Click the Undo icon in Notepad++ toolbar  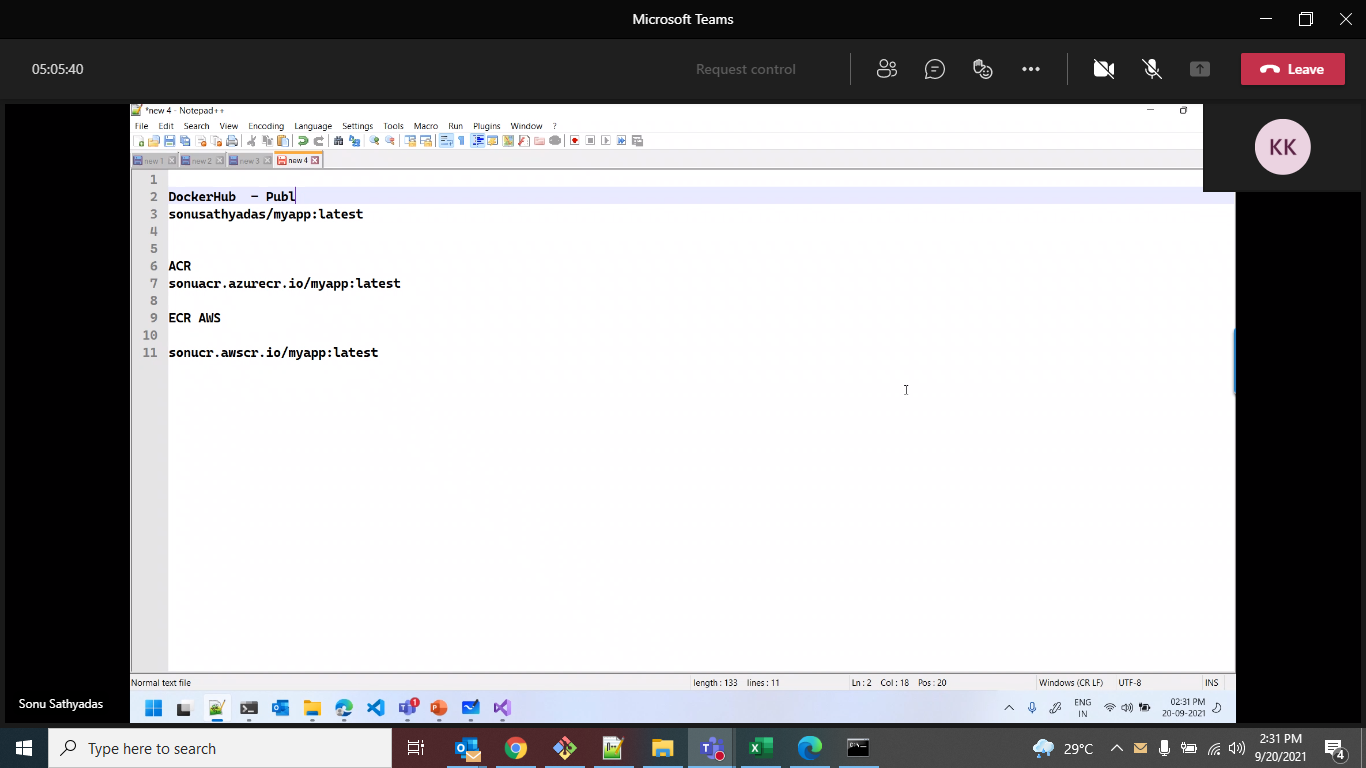(x=303, y=141)
